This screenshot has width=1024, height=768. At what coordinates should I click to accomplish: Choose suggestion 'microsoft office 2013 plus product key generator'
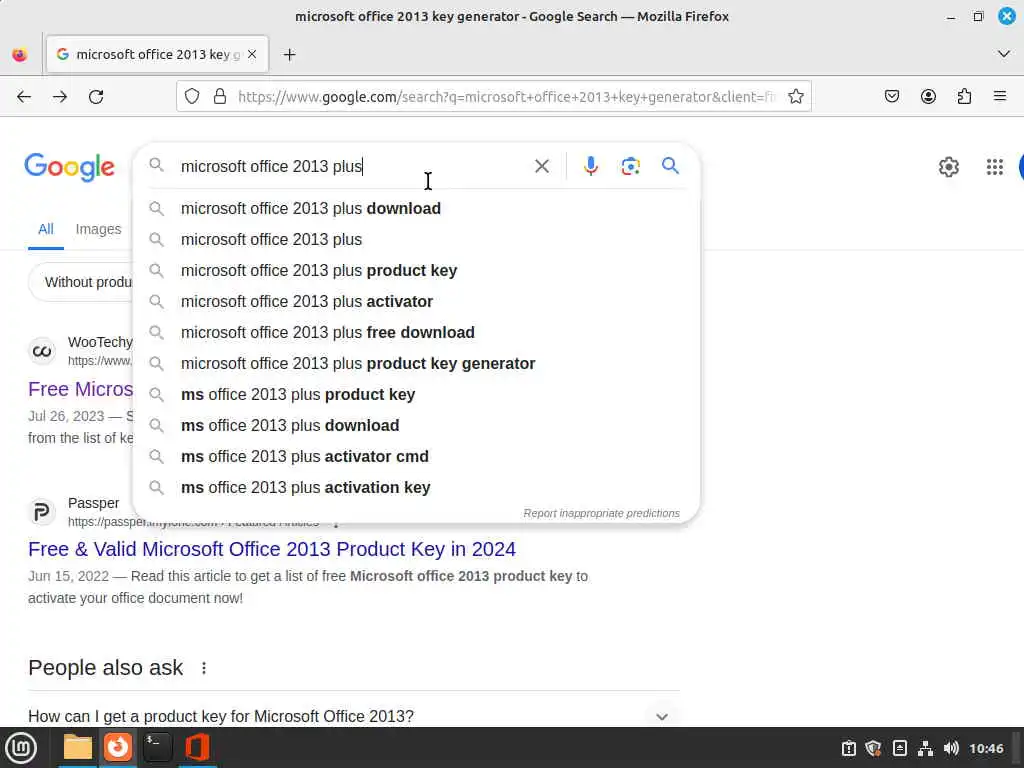point(416,363)
